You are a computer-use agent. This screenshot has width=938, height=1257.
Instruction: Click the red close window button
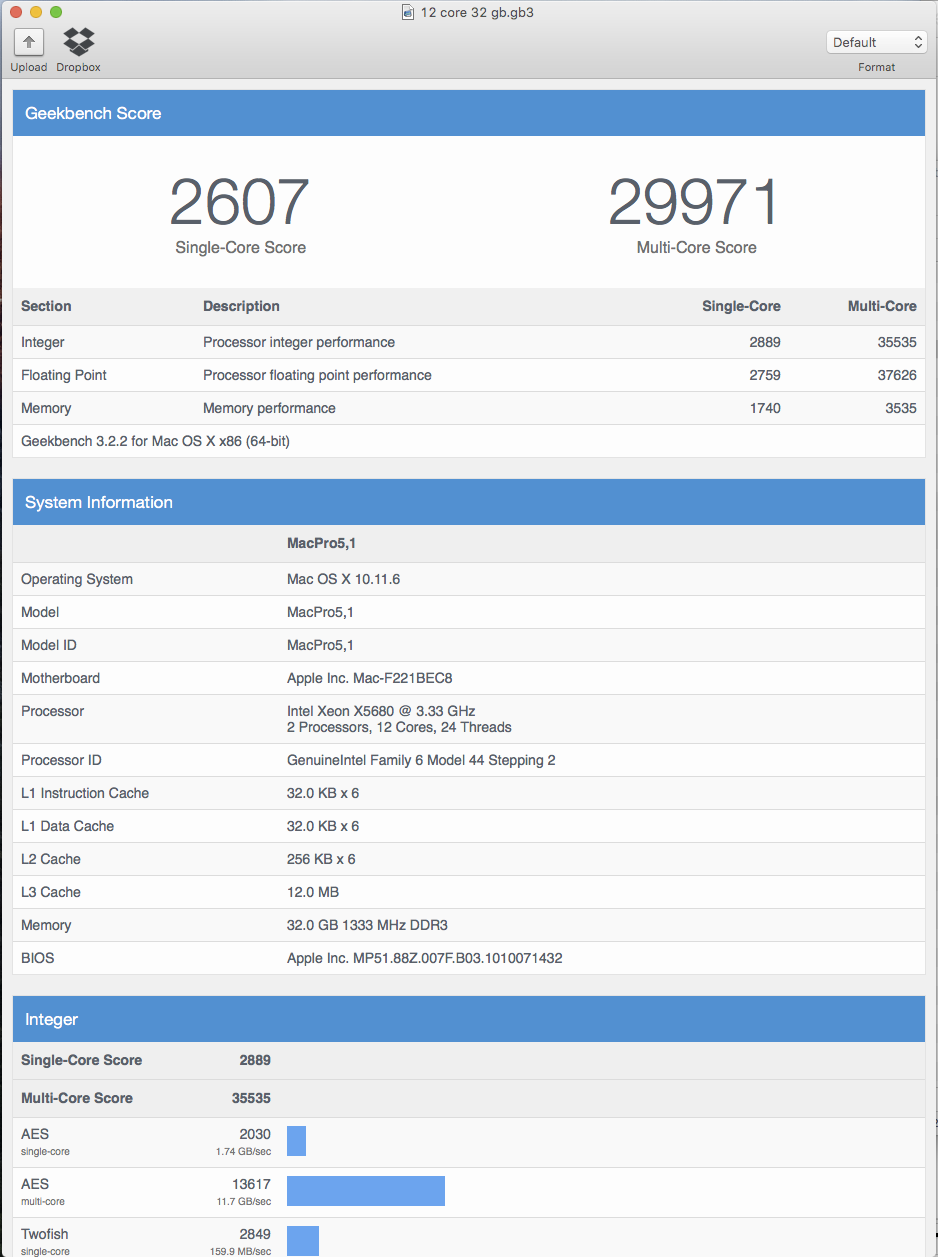(16, 12)
